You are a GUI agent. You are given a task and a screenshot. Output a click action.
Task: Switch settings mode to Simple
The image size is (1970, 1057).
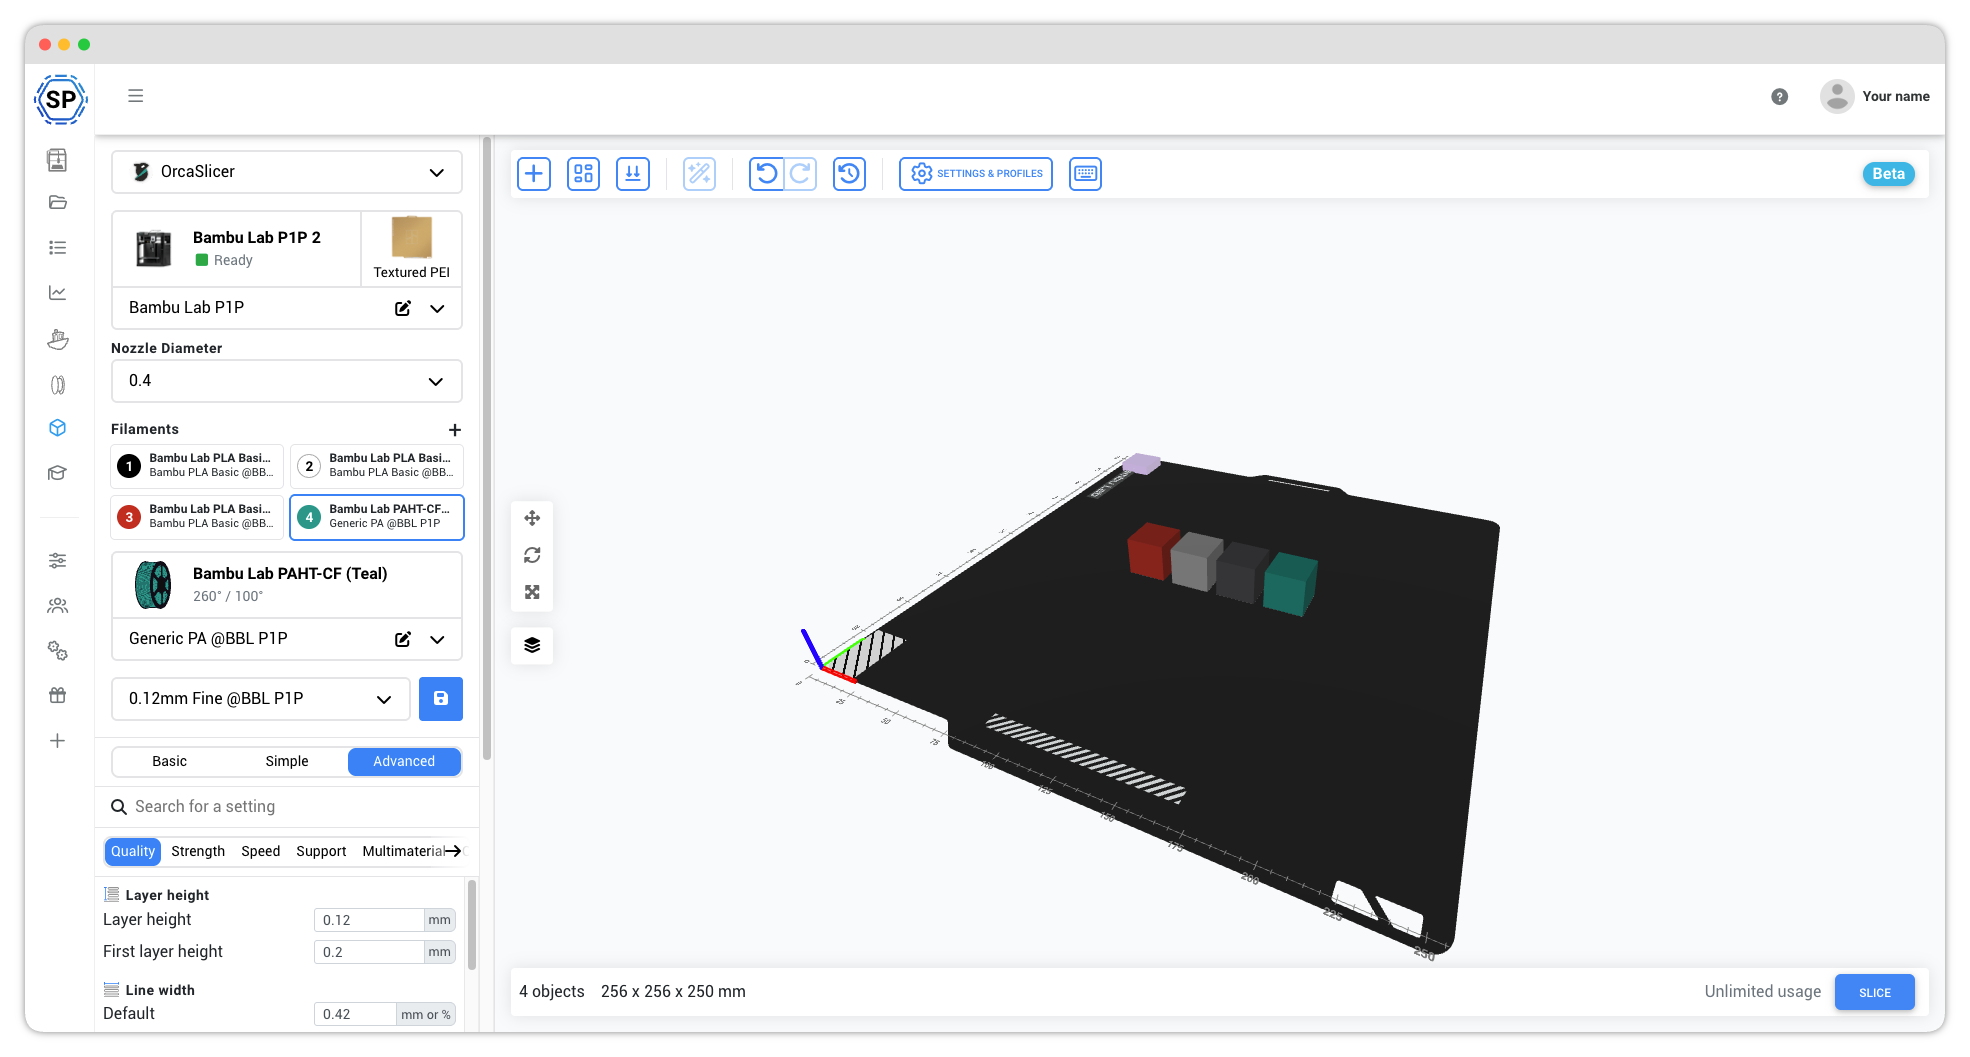tap(287, 762)
